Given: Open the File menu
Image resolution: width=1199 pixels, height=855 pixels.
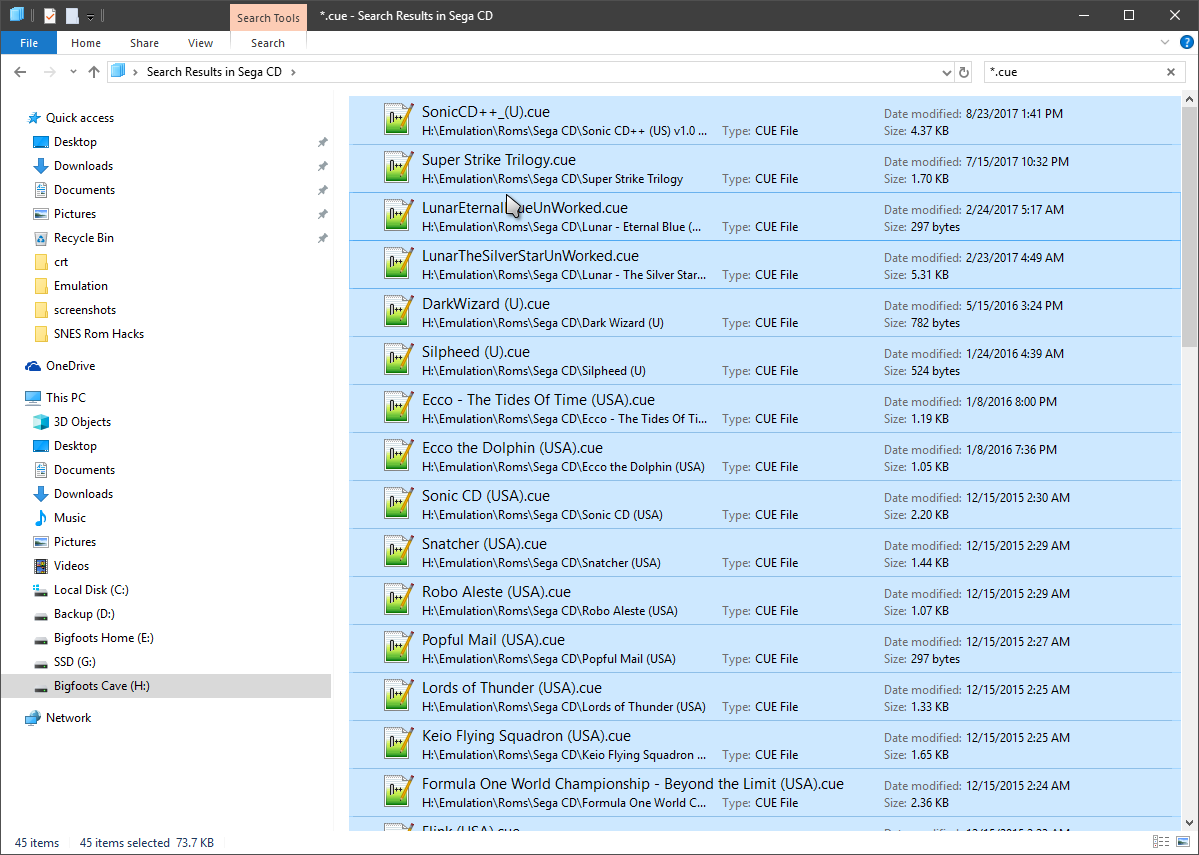Looking at the screenshot, I should pos(29,43).
